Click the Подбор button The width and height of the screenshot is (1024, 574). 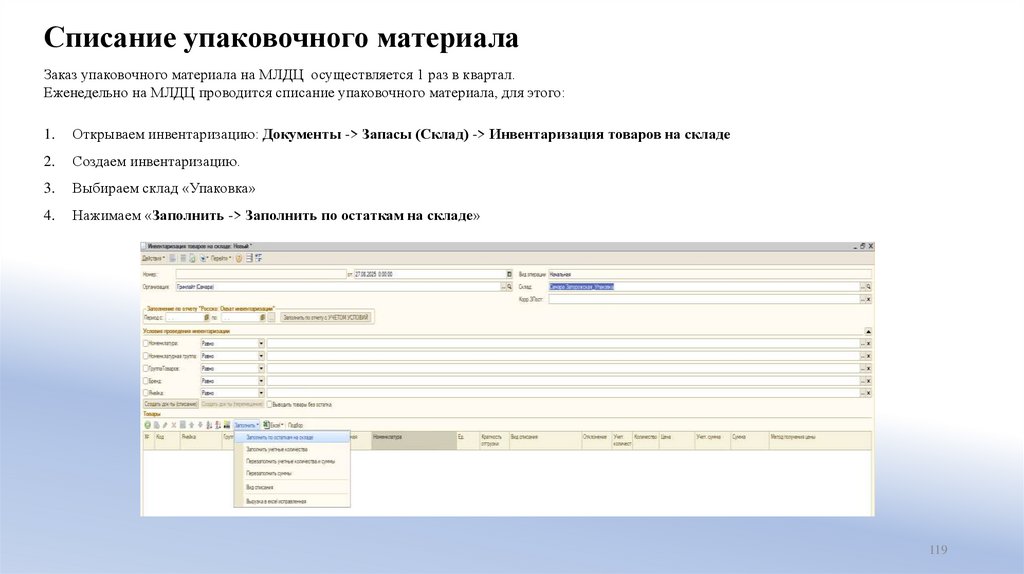(x=295, y=425)
